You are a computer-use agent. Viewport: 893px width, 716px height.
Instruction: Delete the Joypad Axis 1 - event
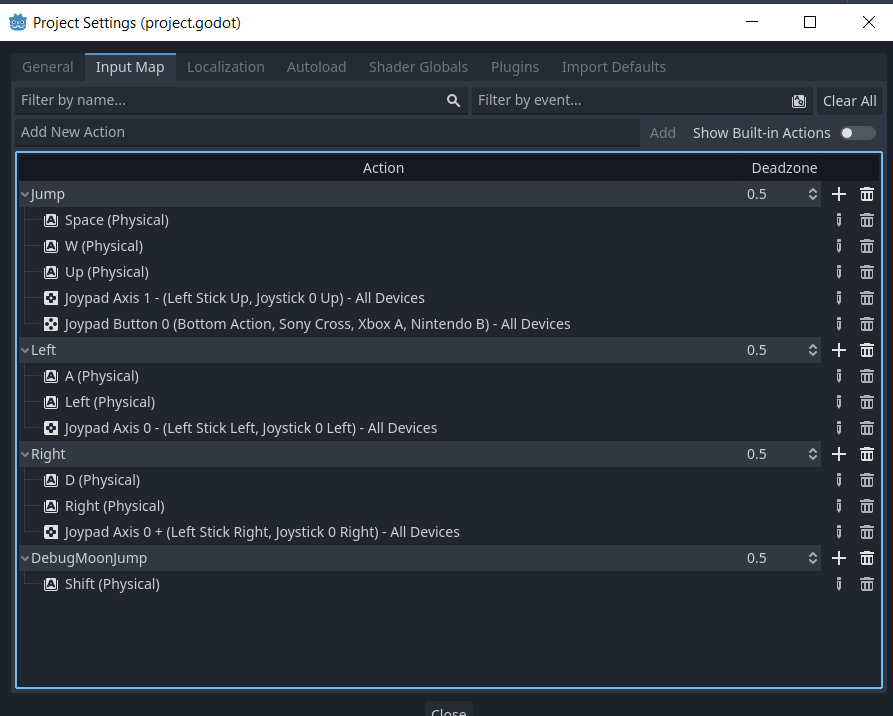[x=867, y=298]
